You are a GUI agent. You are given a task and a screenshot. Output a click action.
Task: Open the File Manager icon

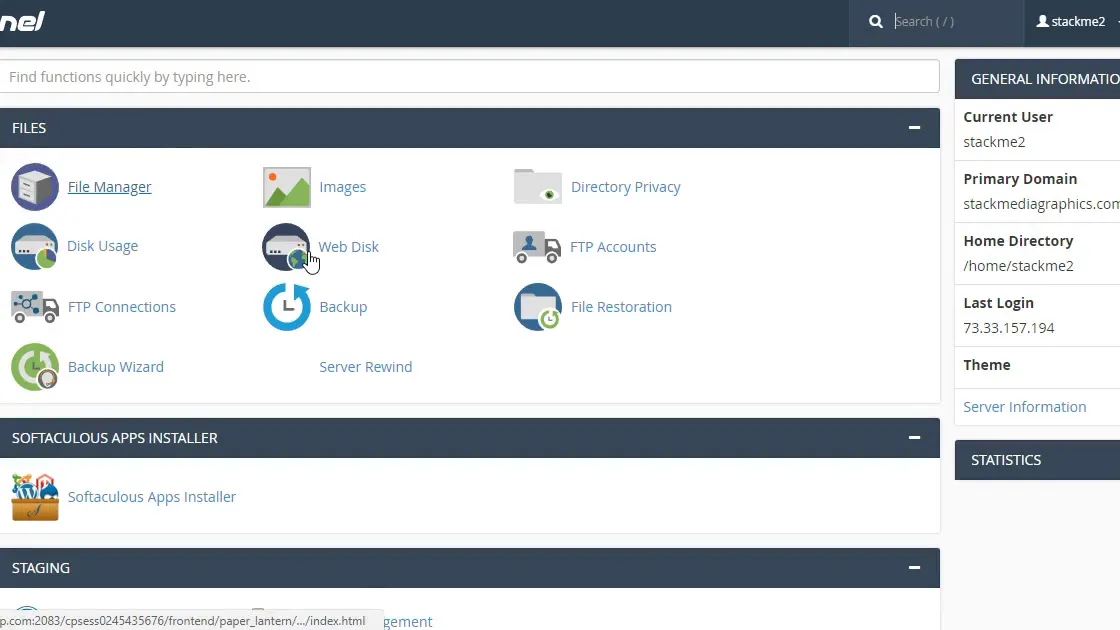[x=35, y=187]
